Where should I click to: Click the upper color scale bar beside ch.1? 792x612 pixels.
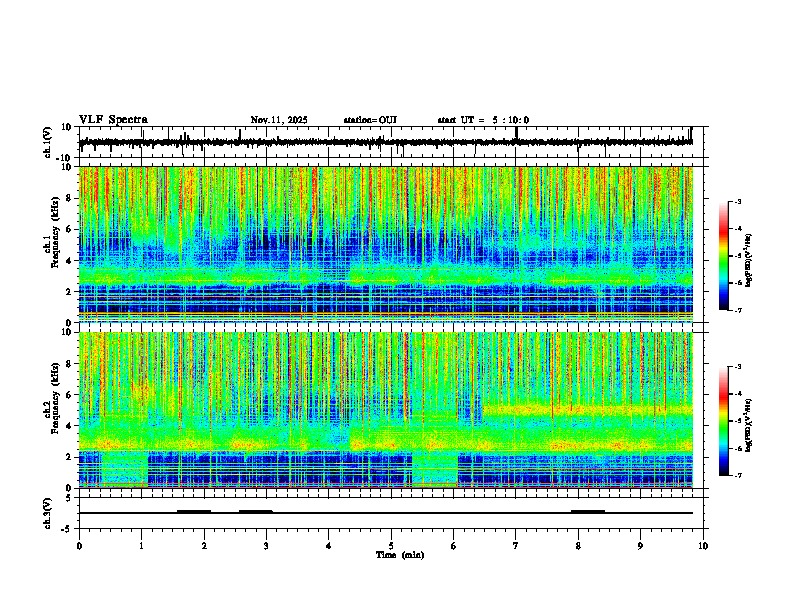(724, 256)
